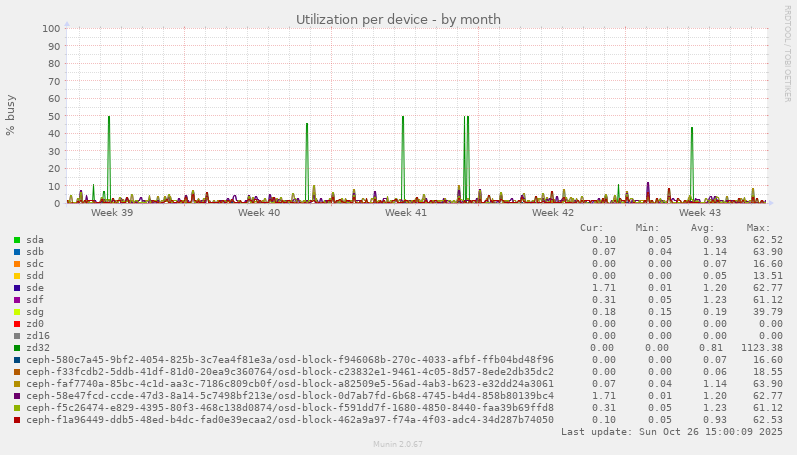This screenshot has height=455, width=797.
Task: Select the zd16 legend label
Action: point(38,336)
